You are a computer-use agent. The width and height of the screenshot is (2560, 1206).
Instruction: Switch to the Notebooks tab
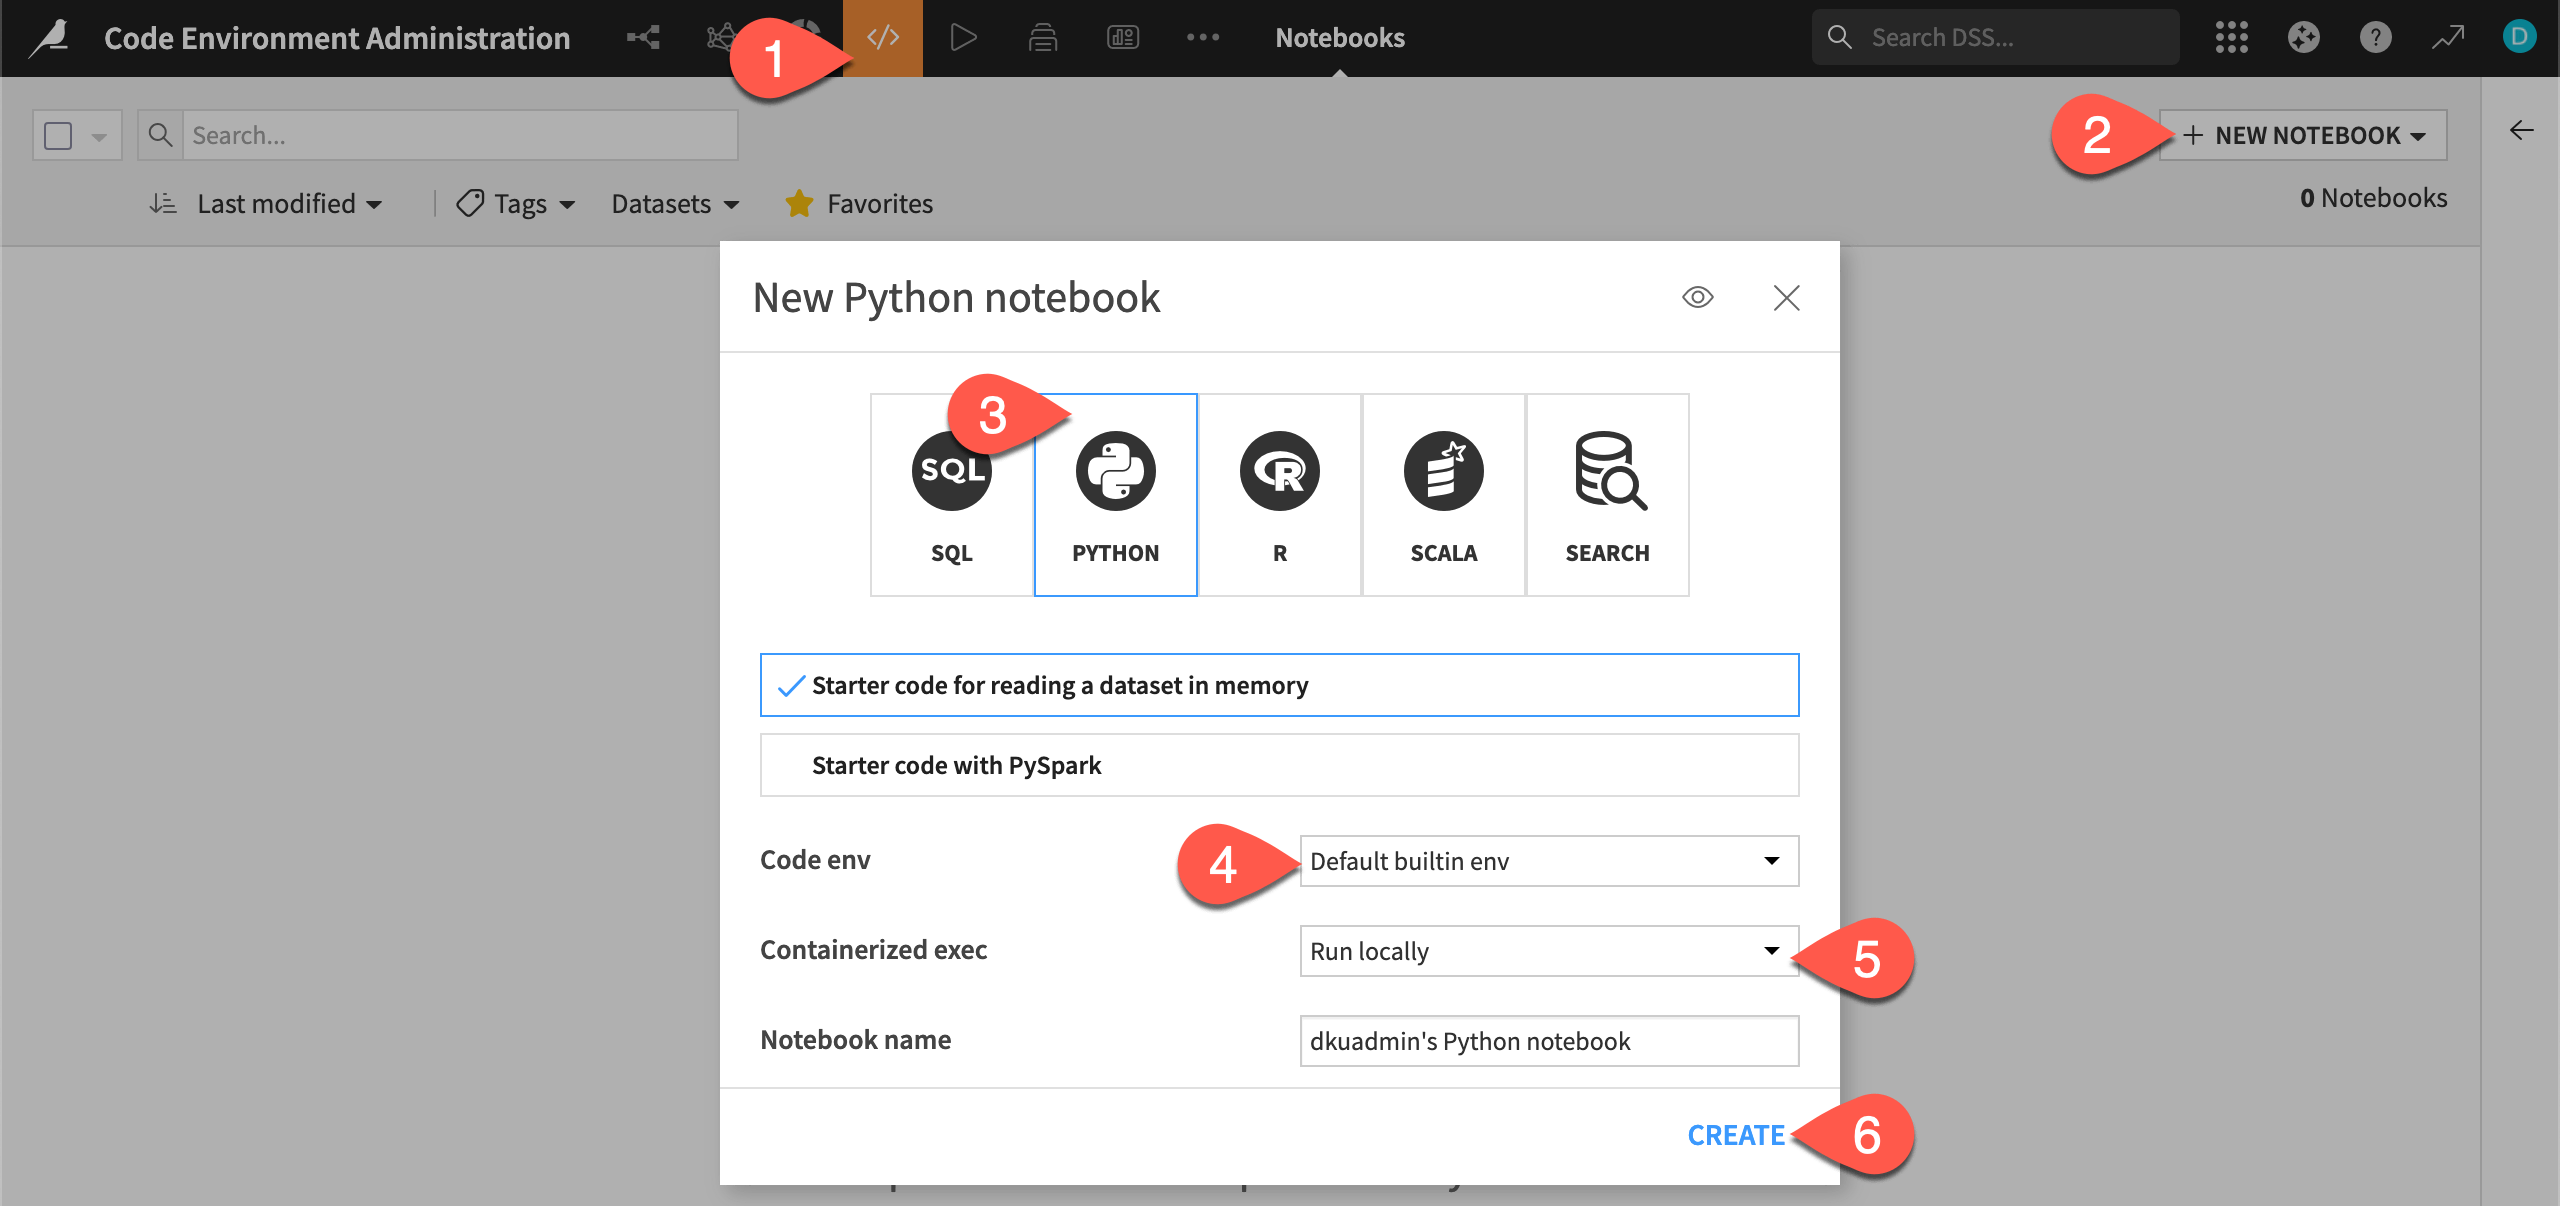coord(1340,38)
